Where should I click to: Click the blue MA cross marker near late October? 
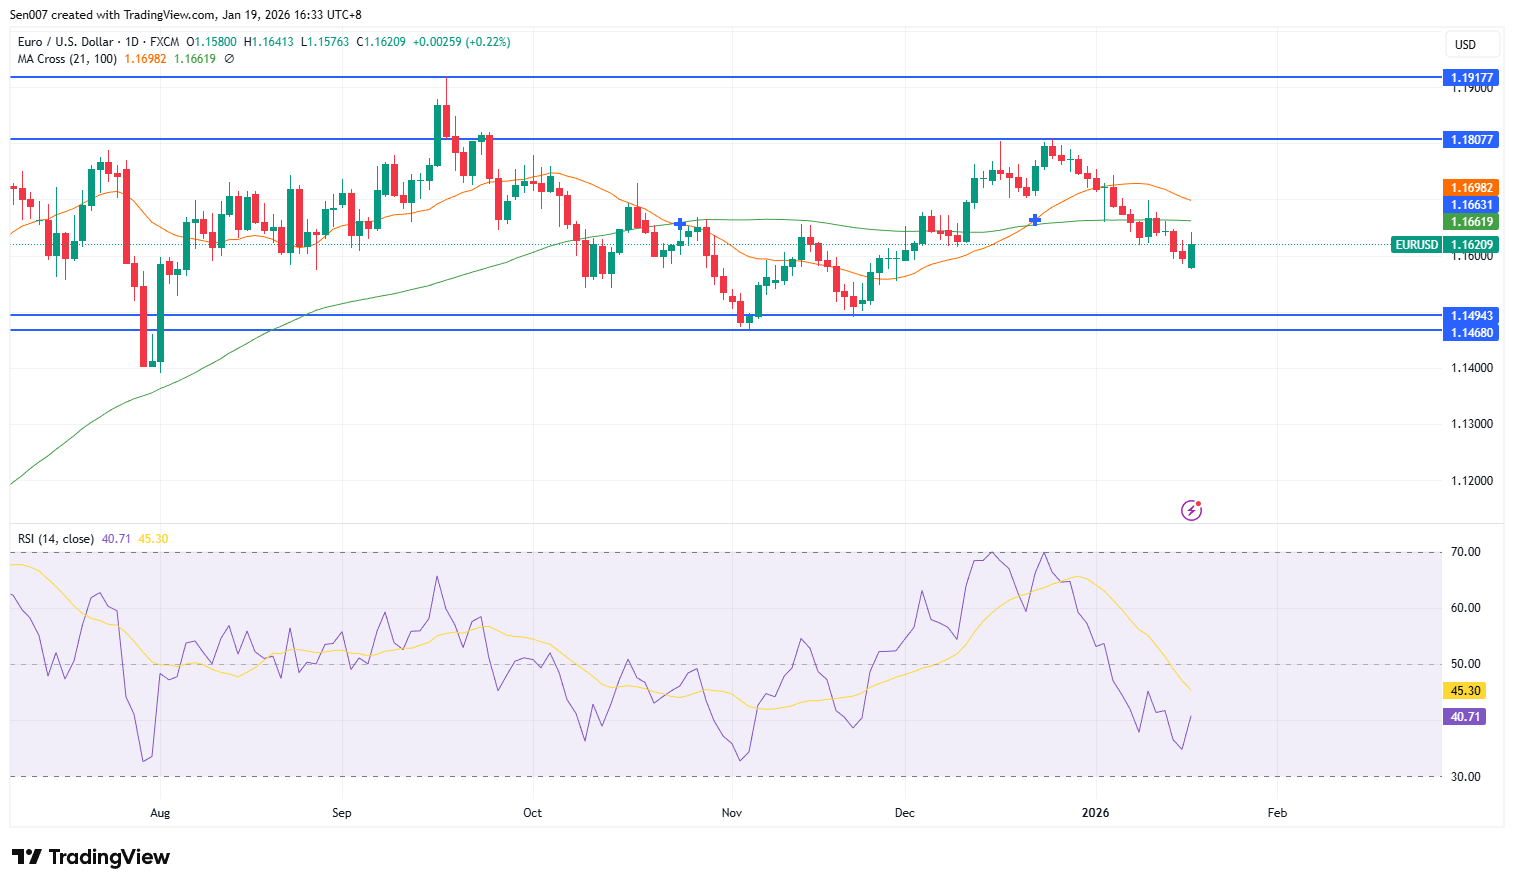[x=681, y=224]
